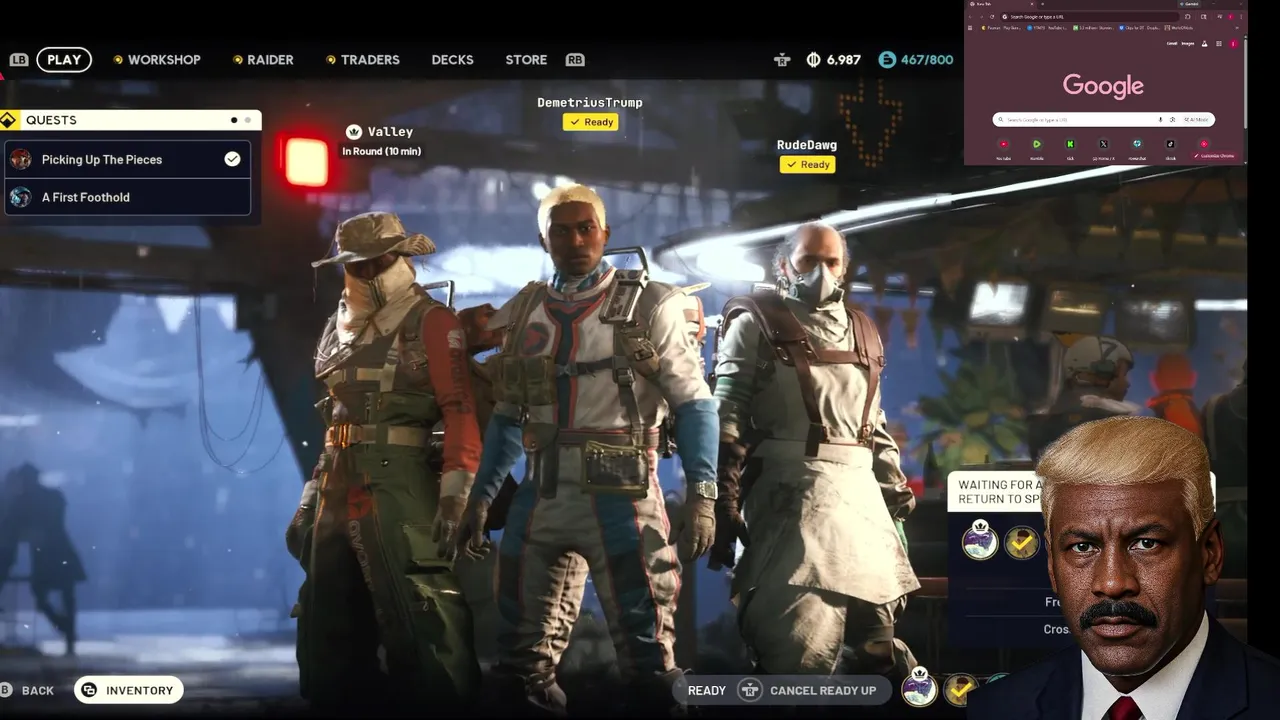The image size is (1280, 720).
Task: Click the Google account avatar
Action: [x=1233, y=44]
